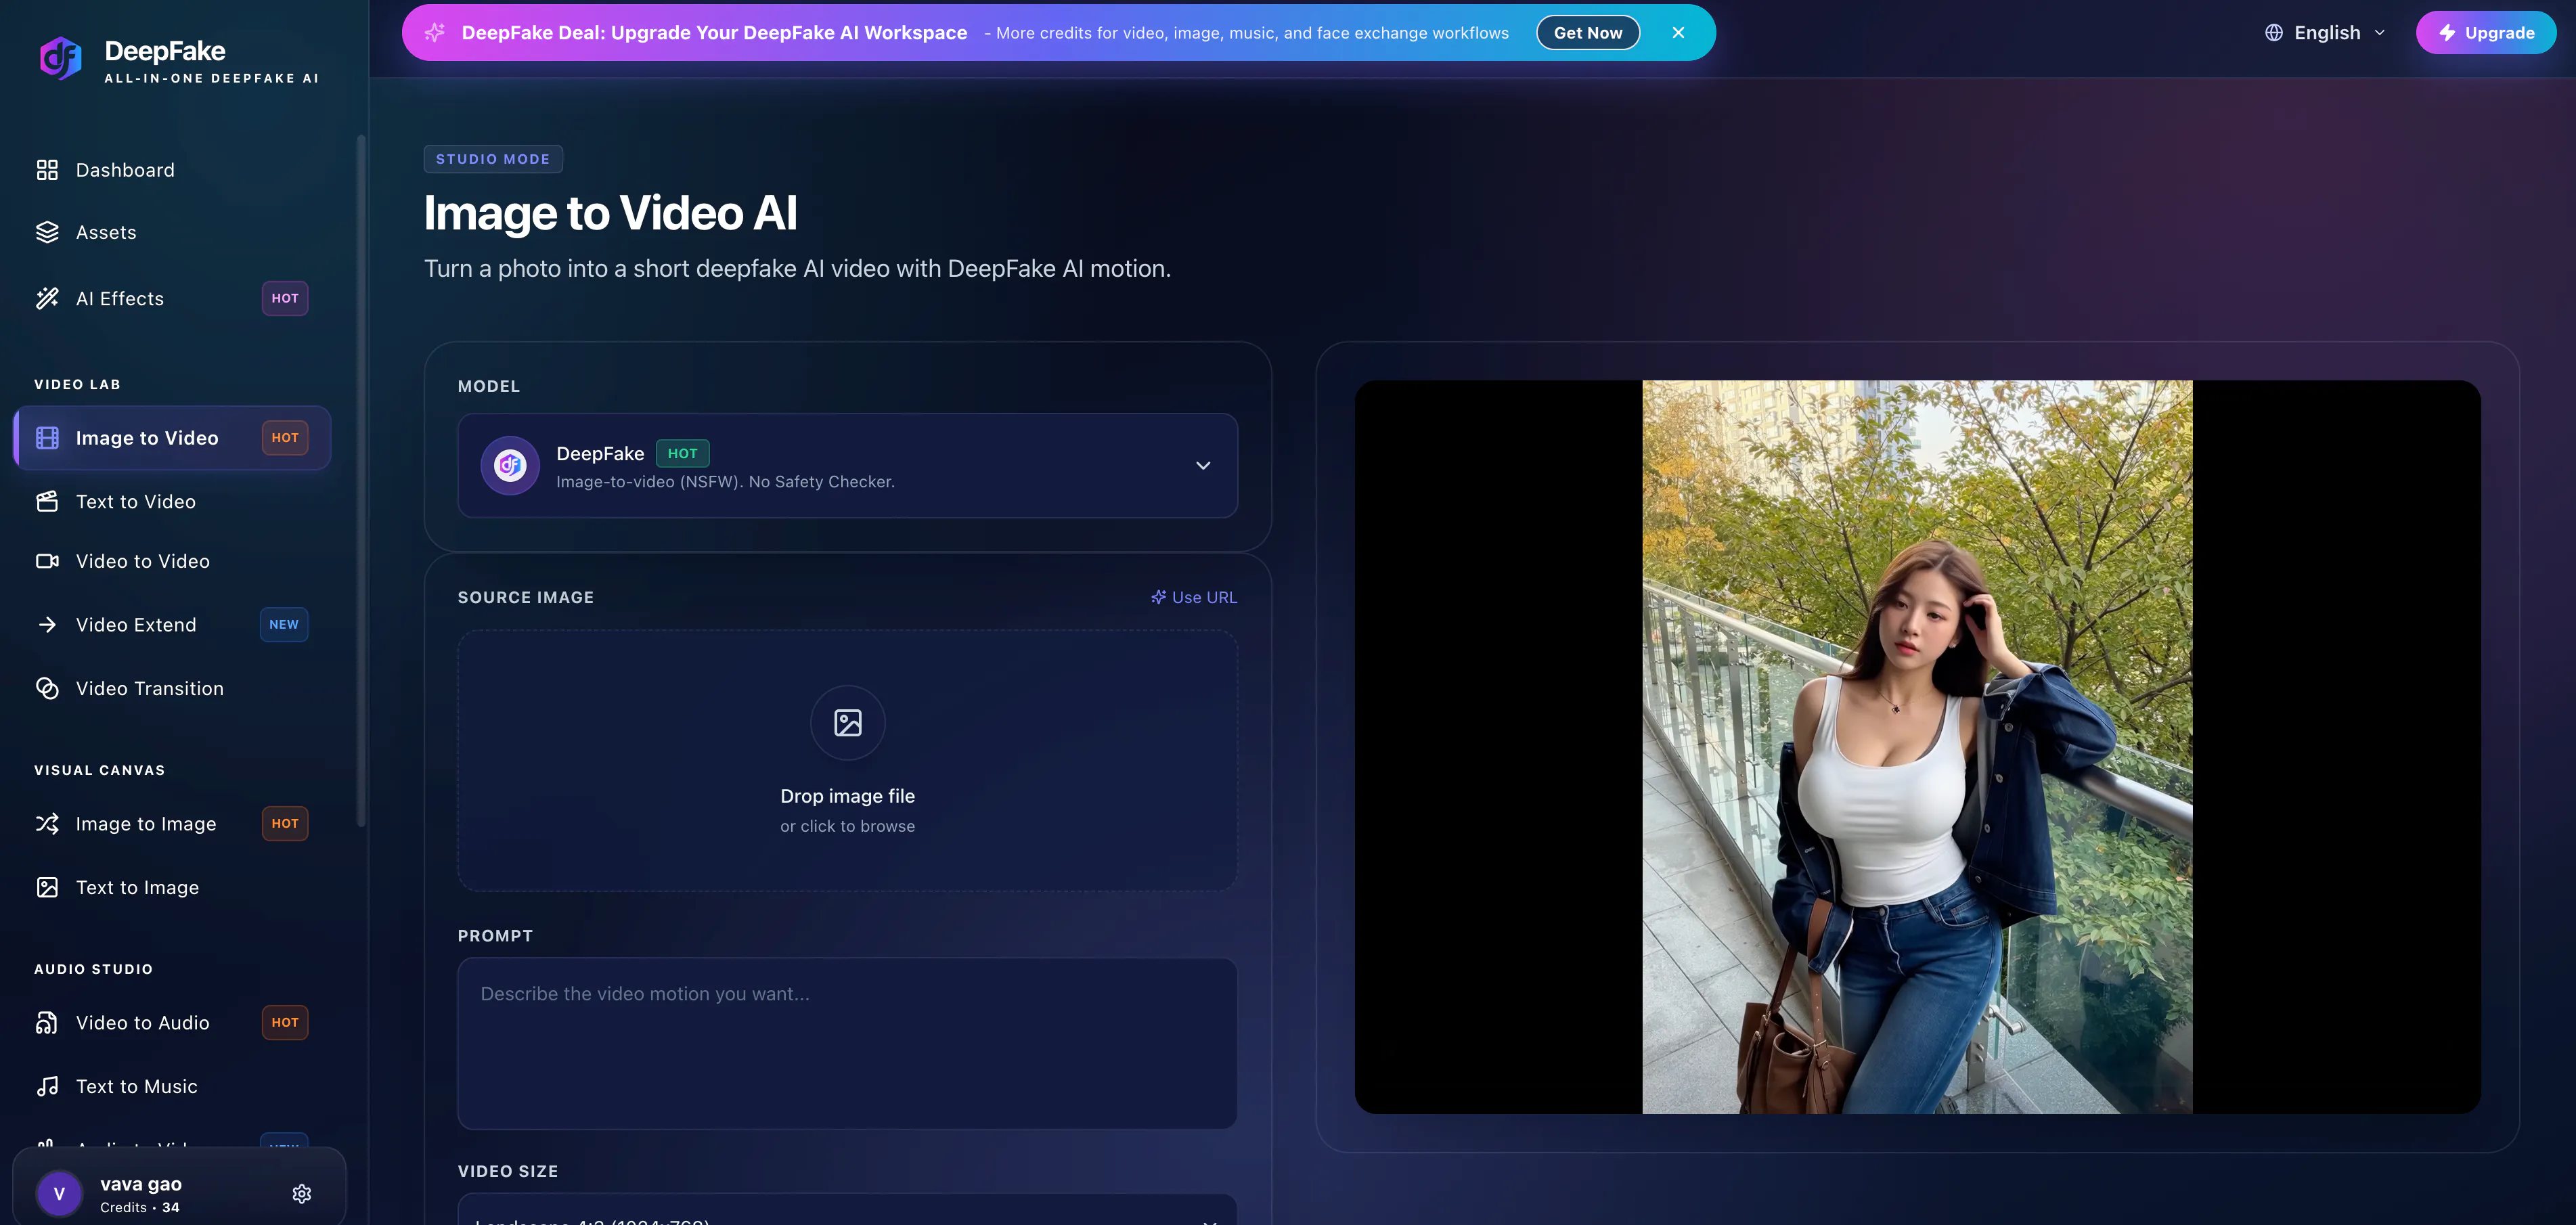Click the vava gao profile avatar
This screenshot has width=2576, height=1225.
pyautogui.click(x=59, y=1194)
